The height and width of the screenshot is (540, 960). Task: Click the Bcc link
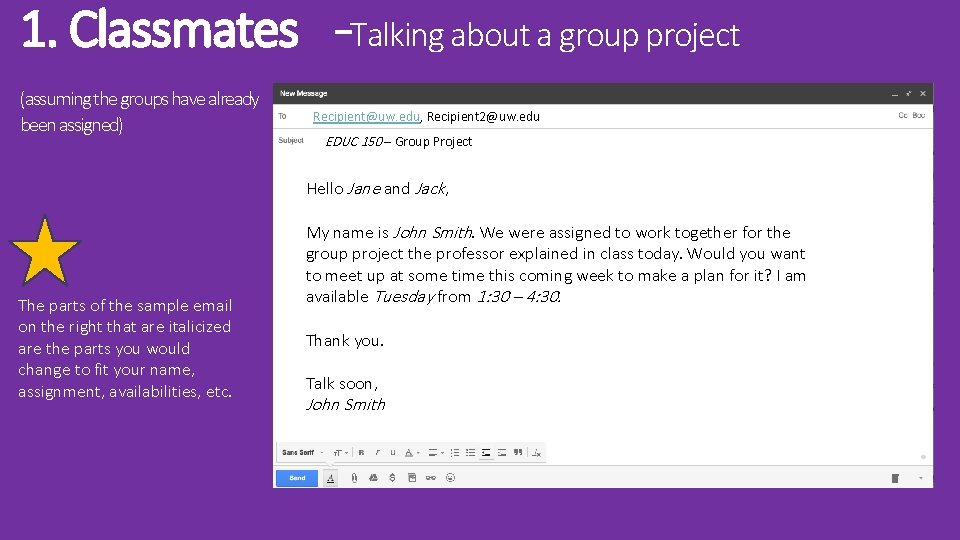click(918, 115)
